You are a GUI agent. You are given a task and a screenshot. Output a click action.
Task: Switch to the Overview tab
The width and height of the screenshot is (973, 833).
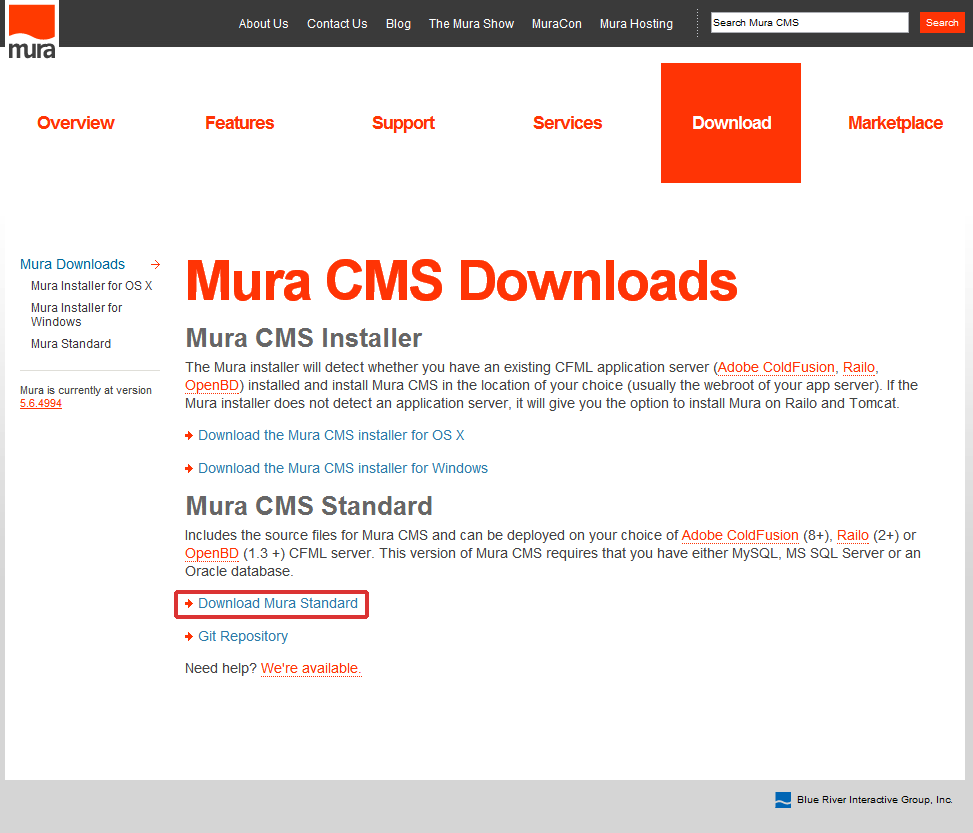pos(76,123)
